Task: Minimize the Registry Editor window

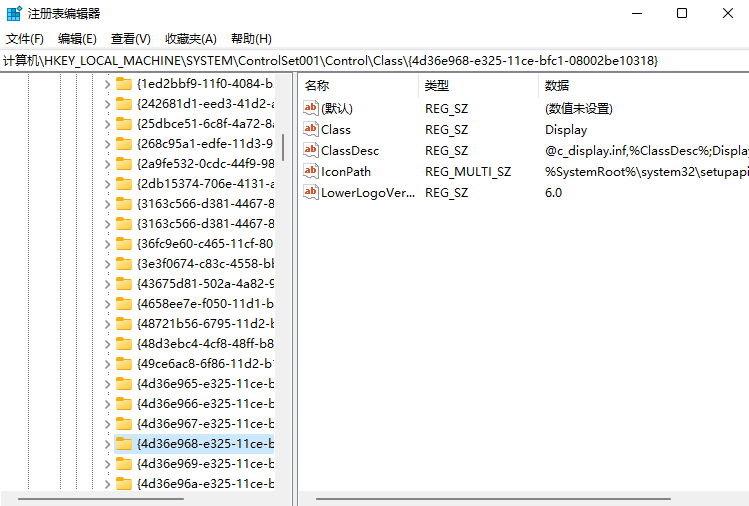Action: 637,13
